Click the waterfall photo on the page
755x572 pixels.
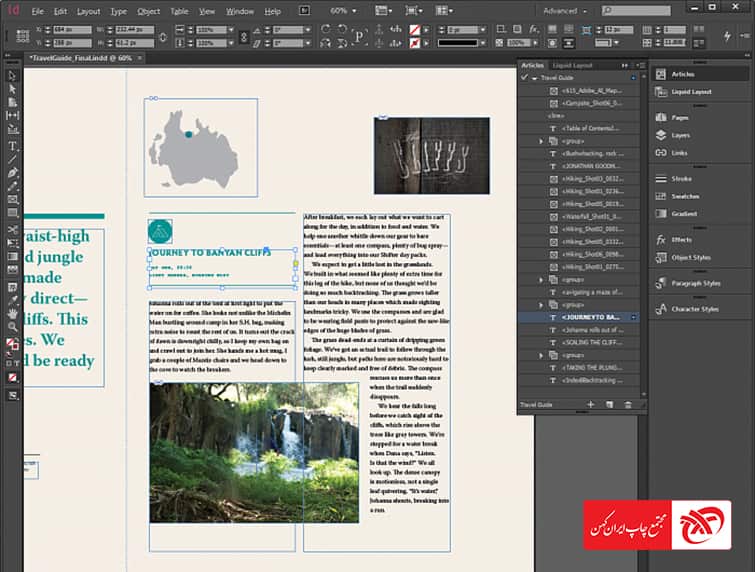point(254,453)
